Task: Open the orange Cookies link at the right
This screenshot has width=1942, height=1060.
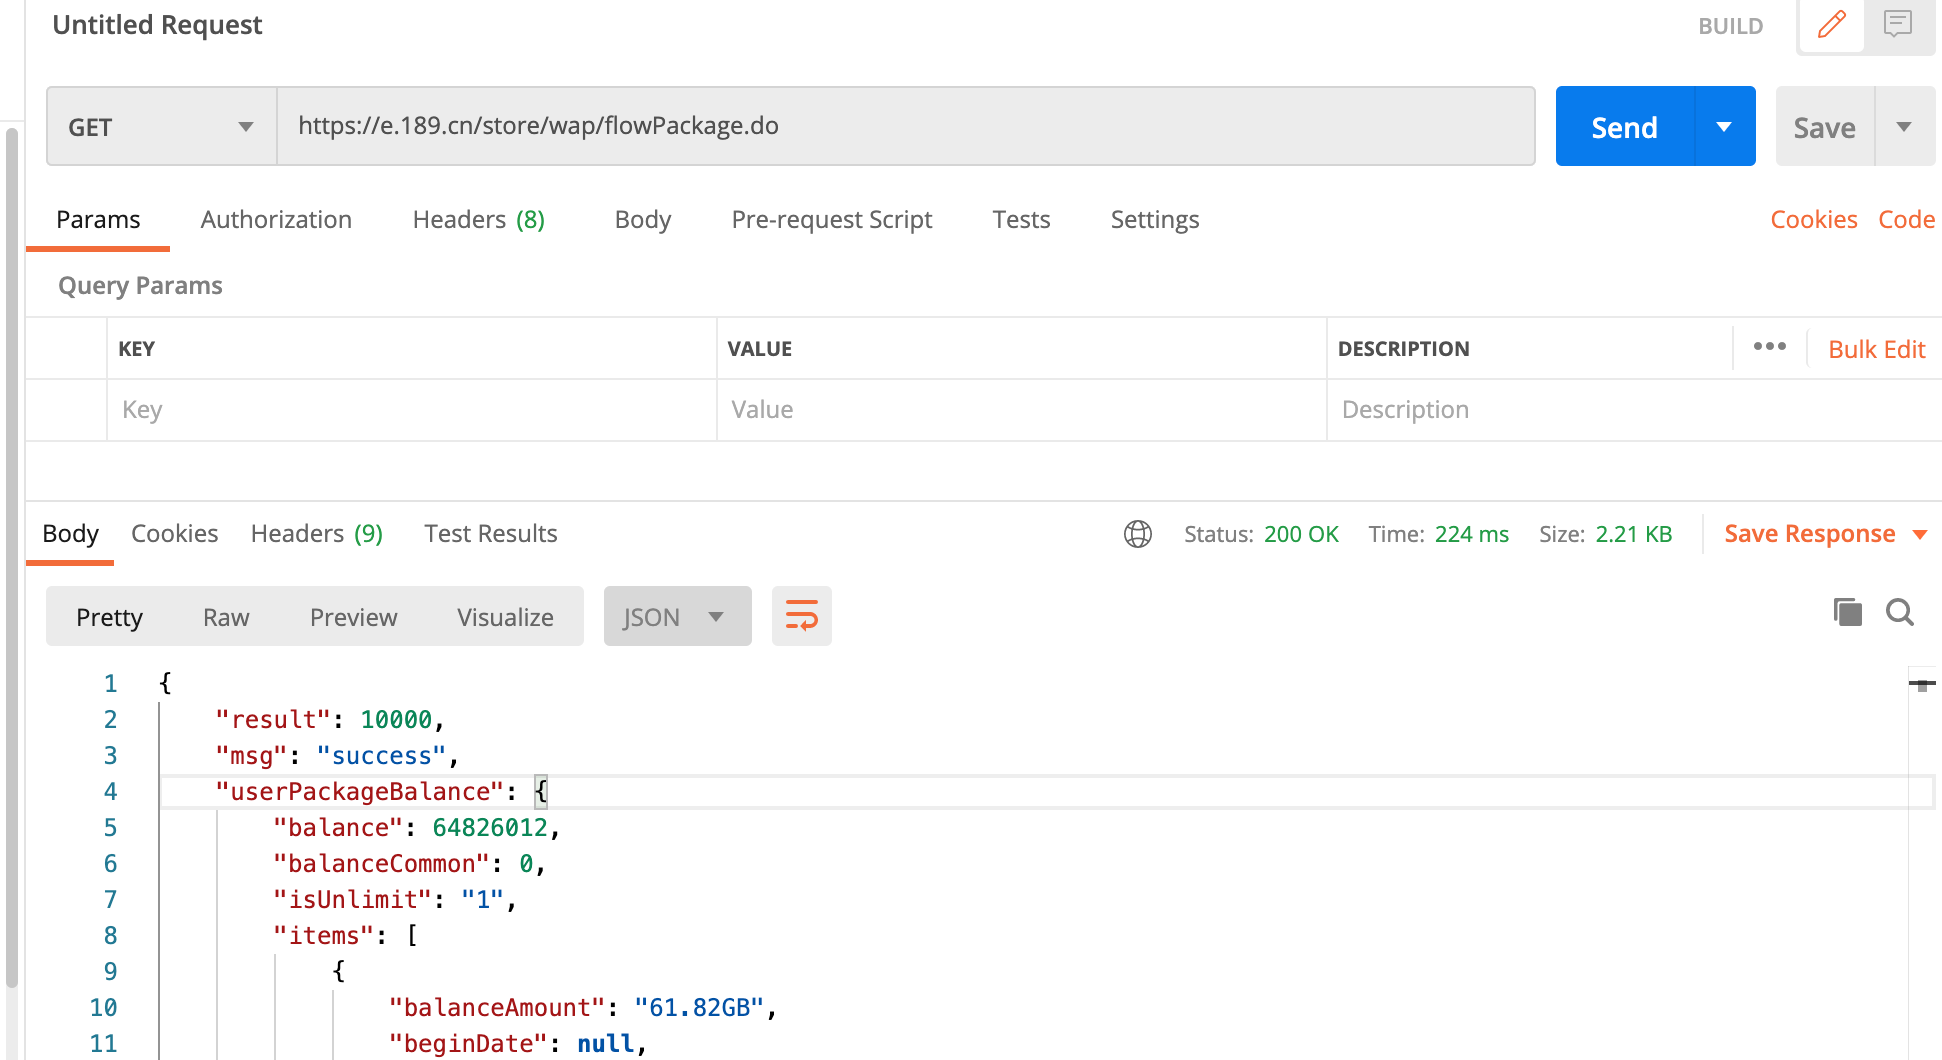Action: [1814, 220]
